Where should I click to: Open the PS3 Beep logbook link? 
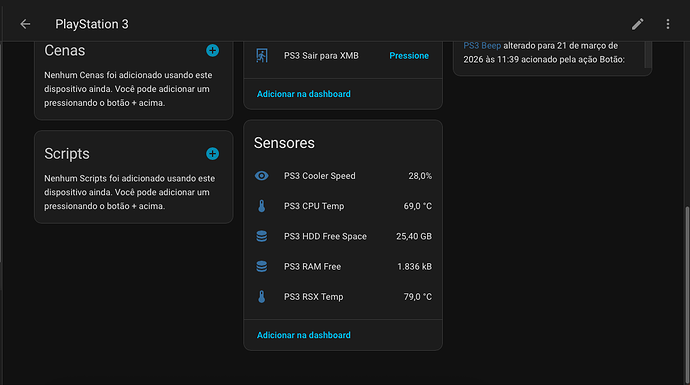(482, 46)
